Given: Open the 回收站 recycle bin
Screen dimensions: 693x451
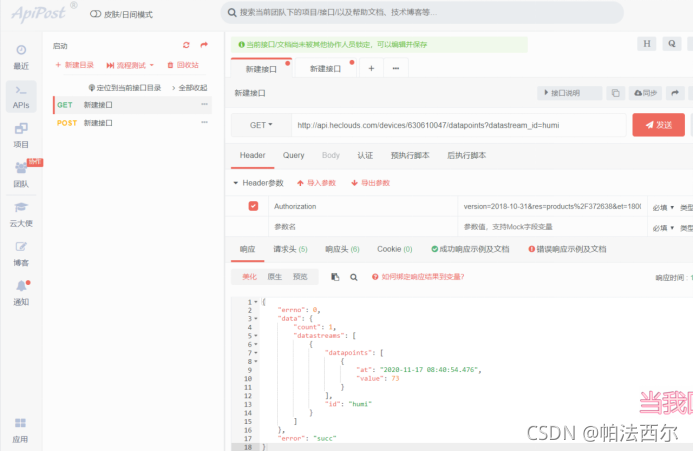Looking at the screenshot, I should [183, 65].
